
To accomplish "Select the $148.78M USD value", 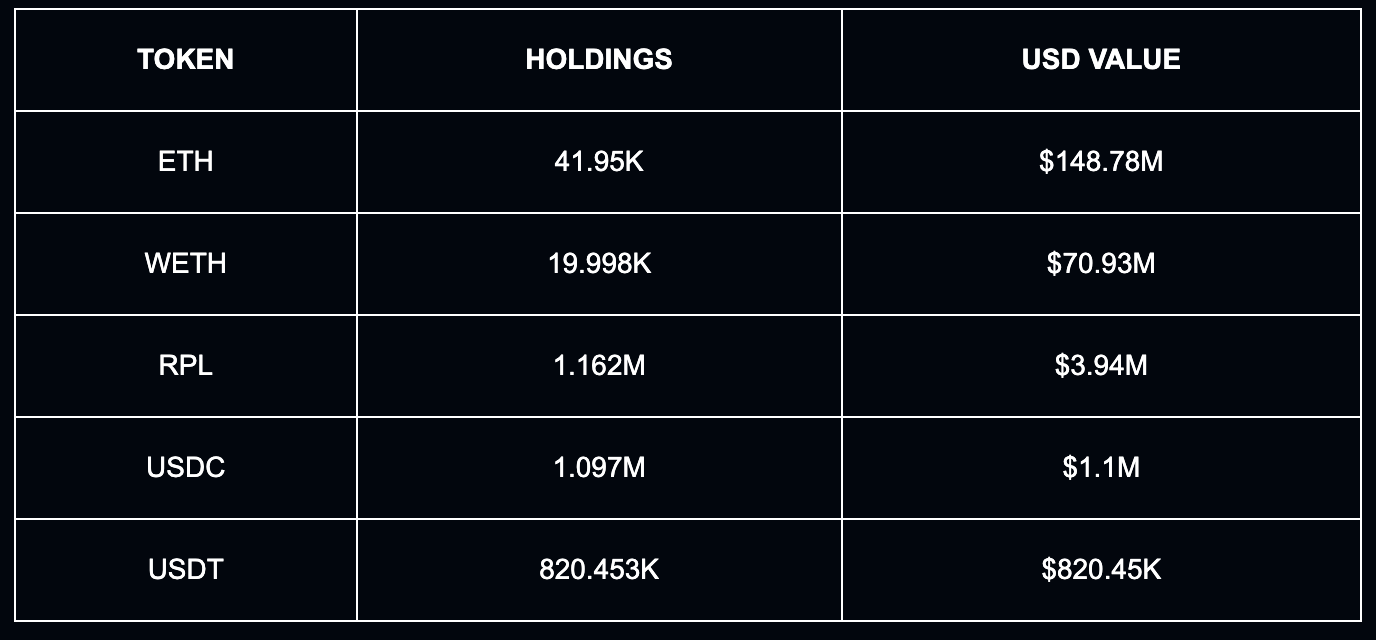I will pyautogui.click(x=1101, y=161).
